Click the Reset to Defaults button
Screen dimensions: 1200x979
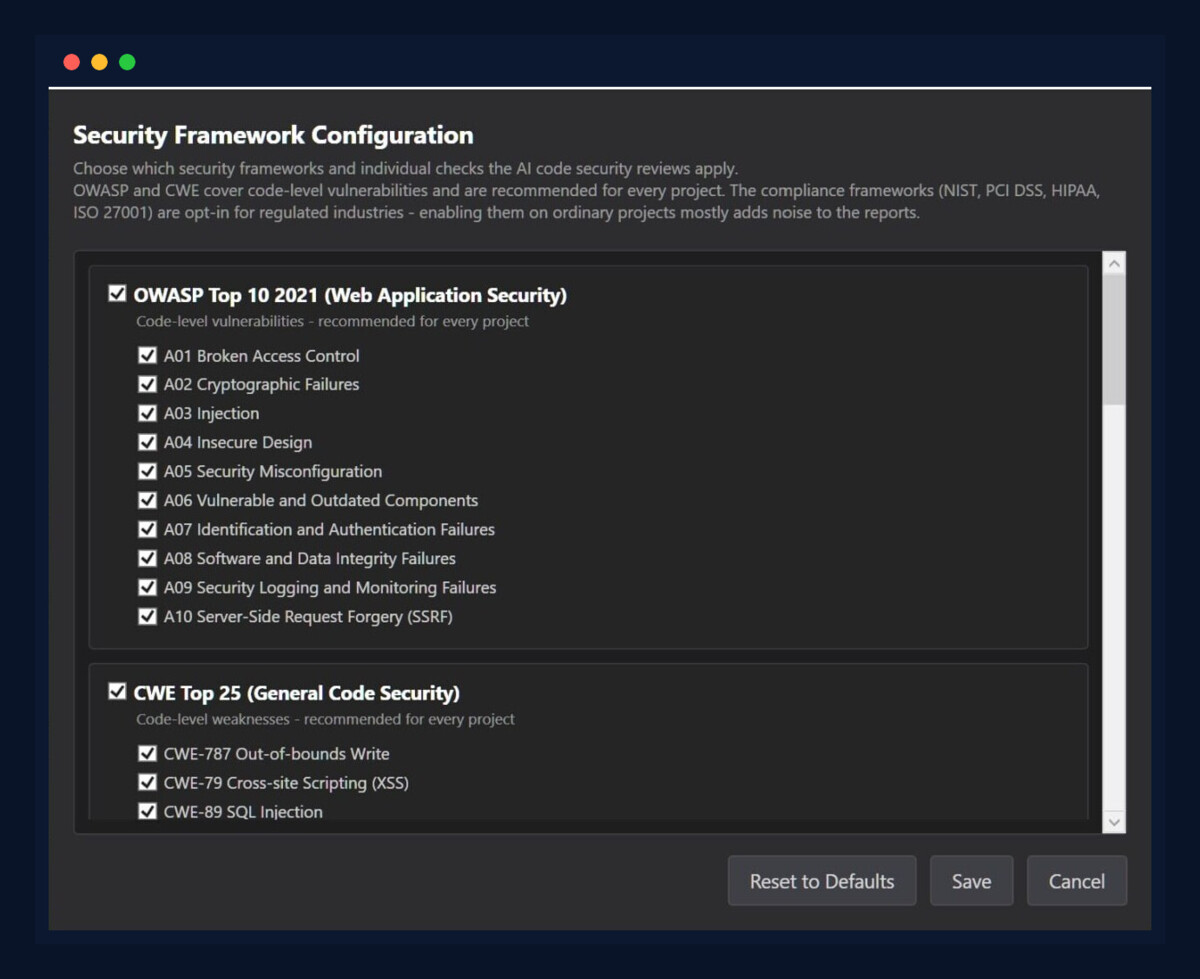pyautogui.click(x=822, y=881)
